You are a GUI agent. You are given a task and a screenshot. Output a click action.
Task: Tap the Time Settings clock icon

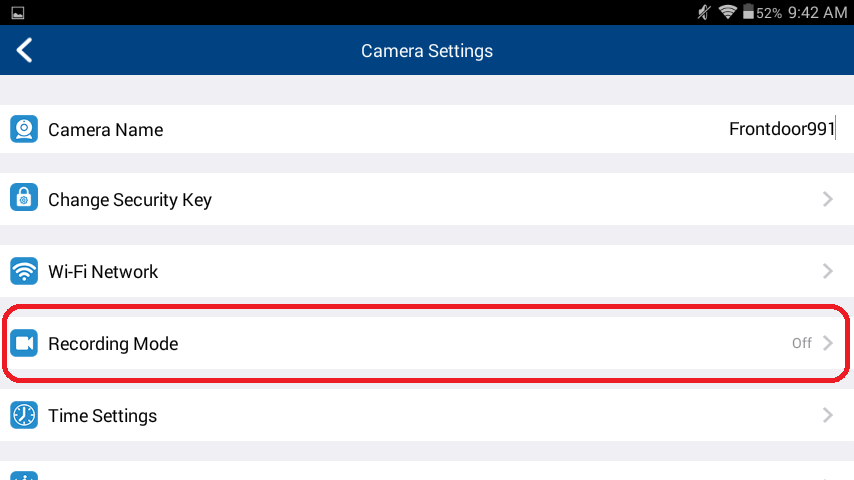tap(24, 415)
